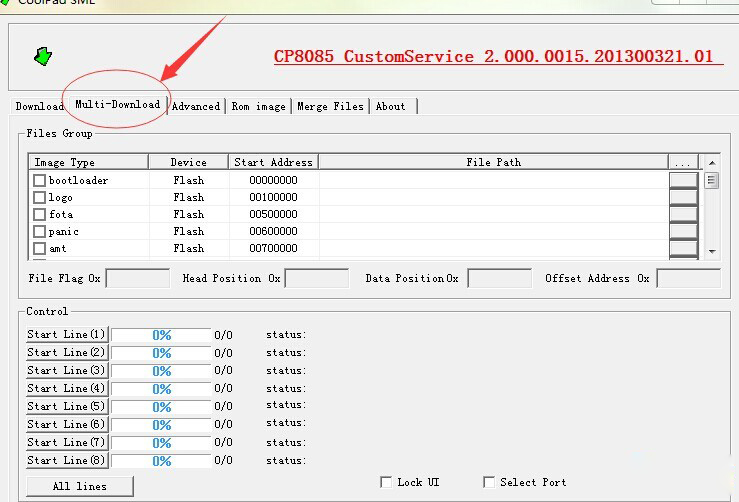Click the Start Line (5) button
The width and height of the screenshot is (739, 502).
tap(67, 406)
